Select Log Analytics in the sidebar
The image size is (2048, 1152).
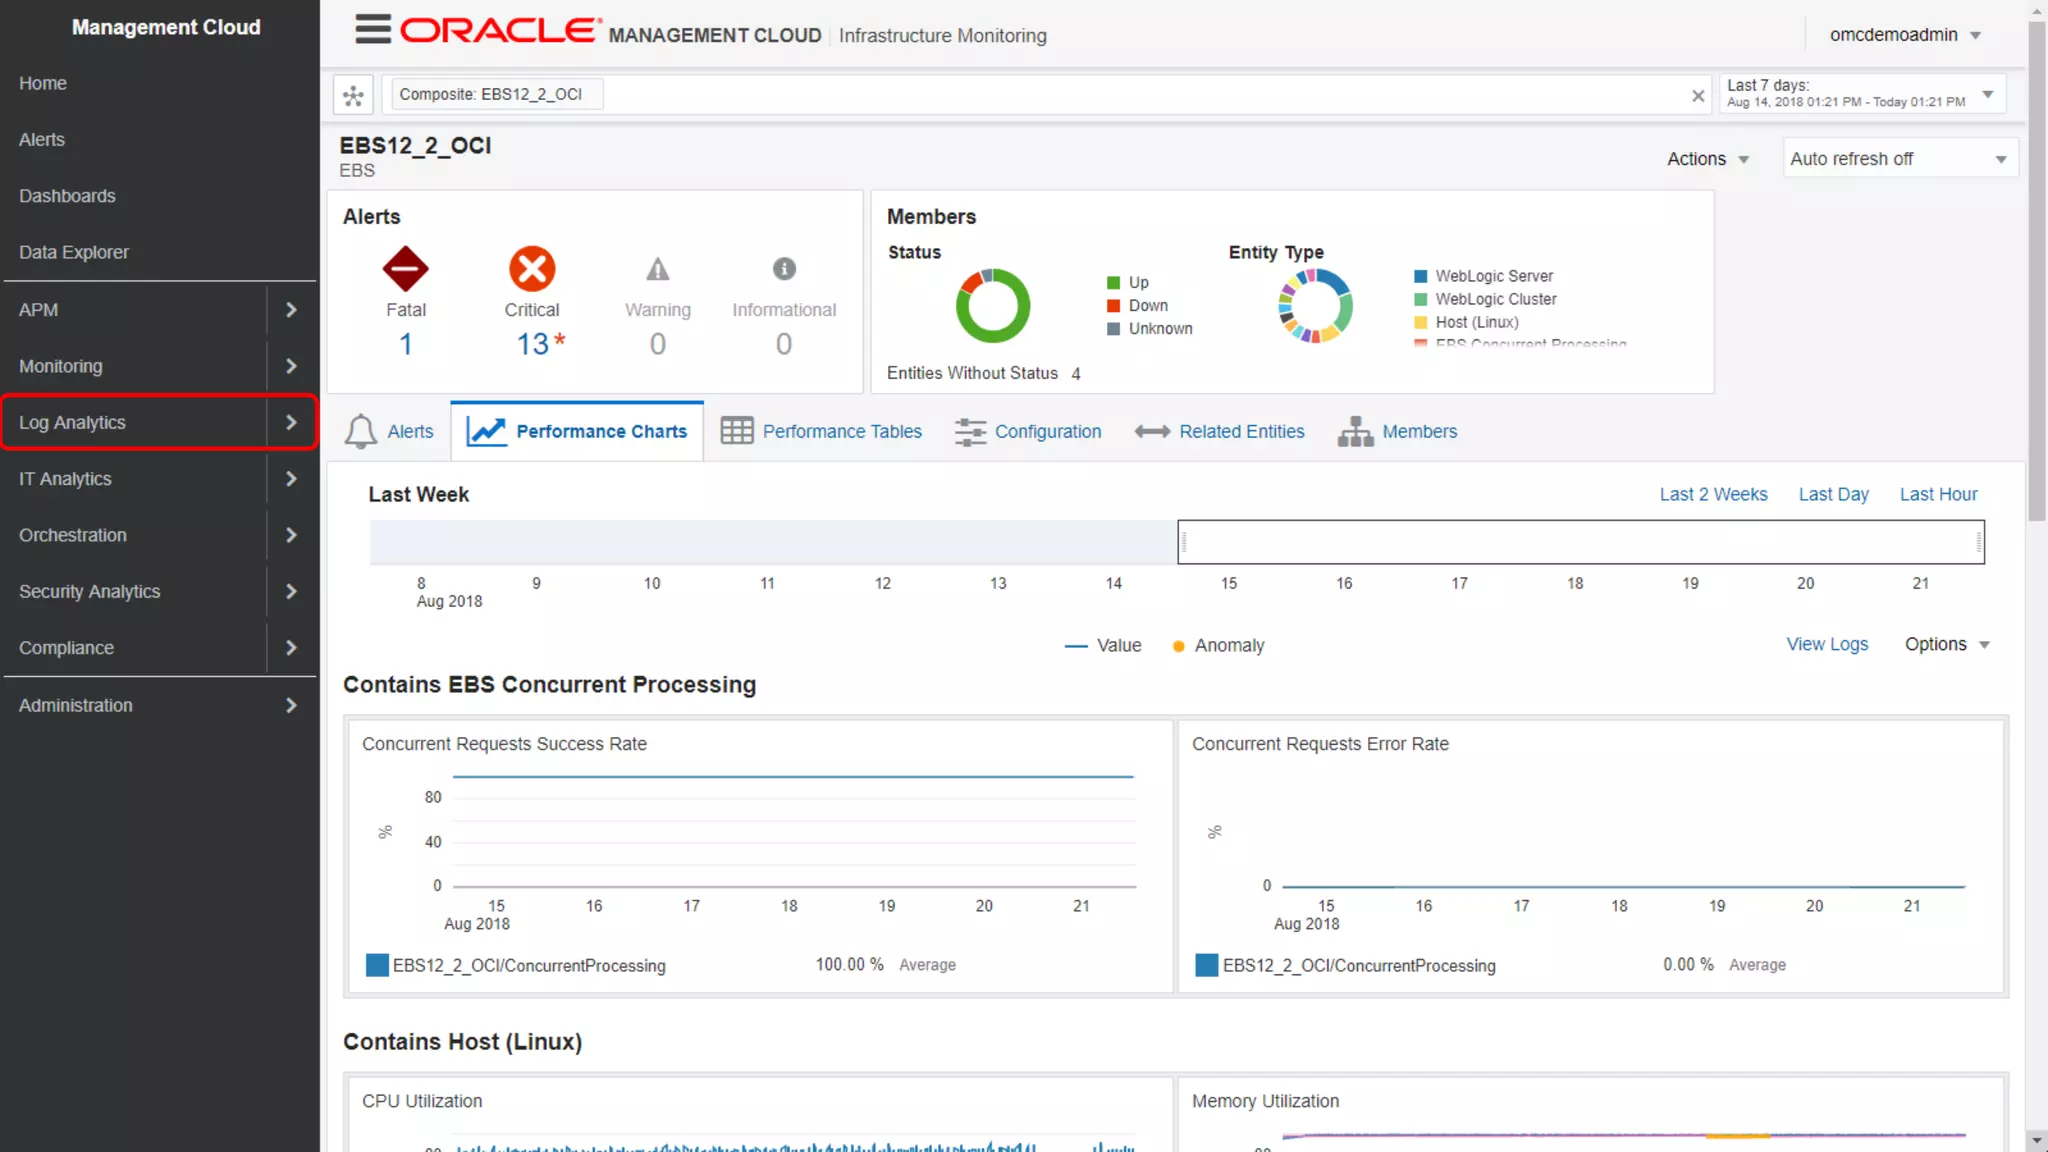(72, 422)
